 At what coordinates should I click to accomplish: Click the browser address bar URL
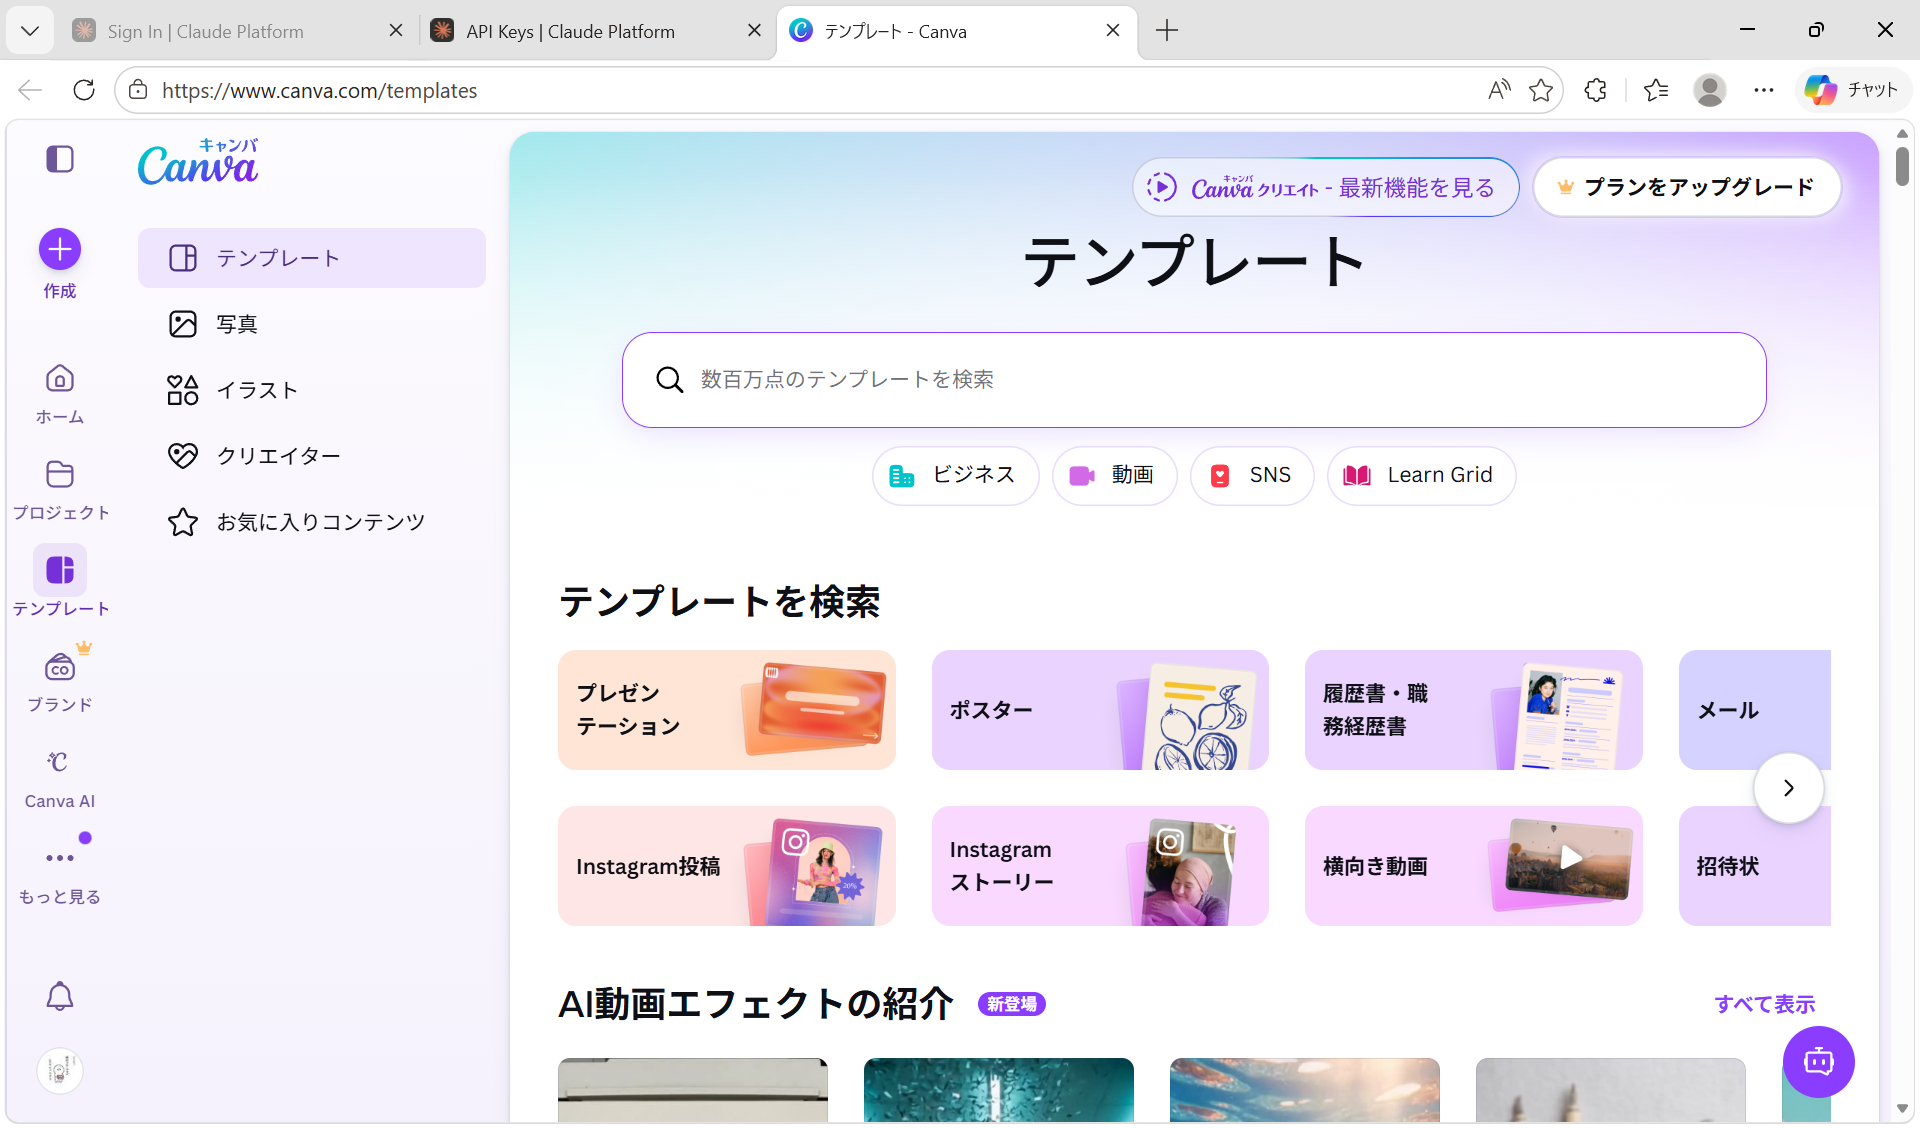(x=319, y=90)
